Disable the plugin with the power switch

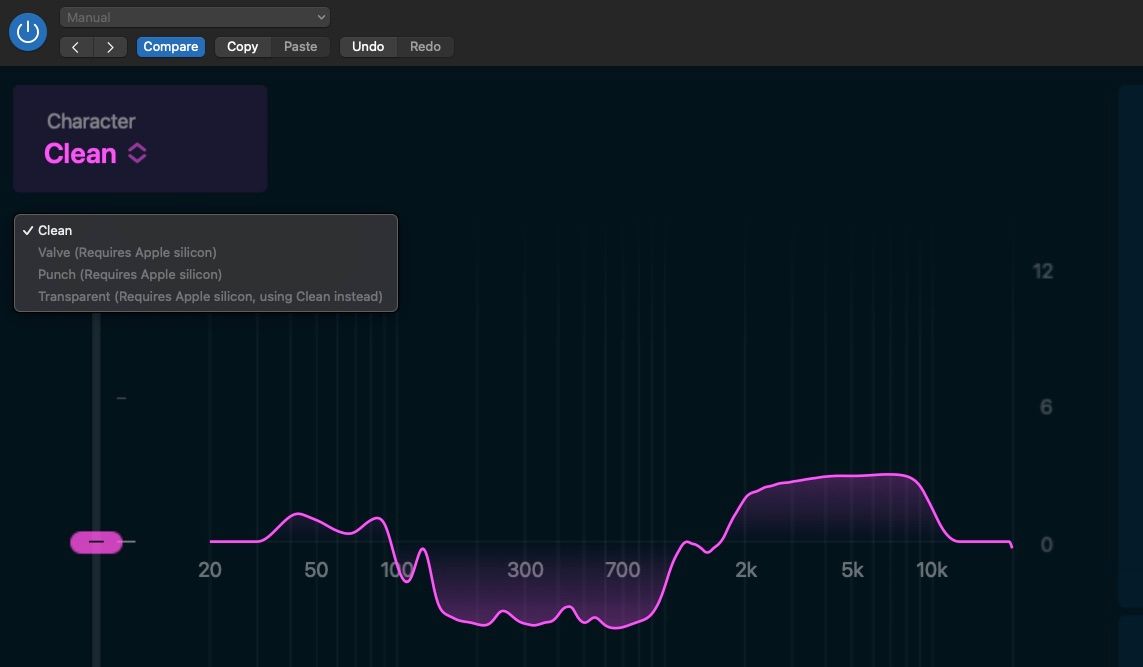click(27, 31)
